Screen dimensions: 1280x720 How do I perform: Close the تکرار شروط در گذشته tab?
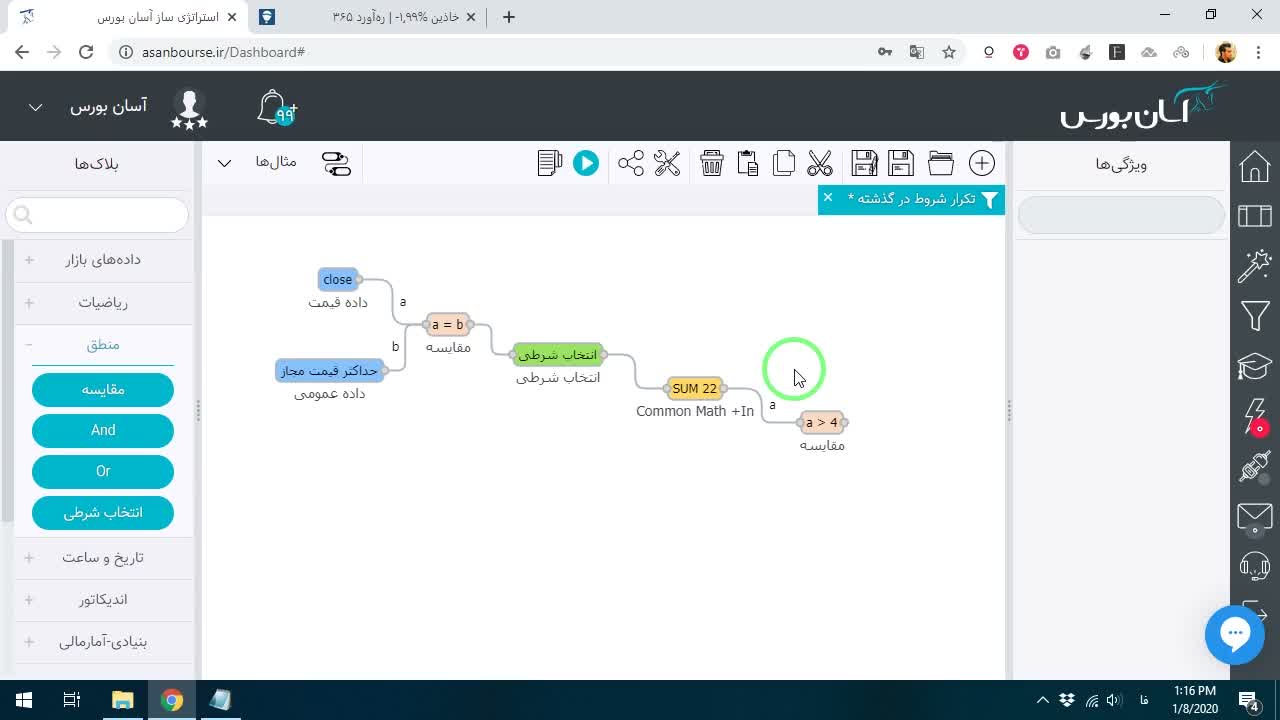pos(828,198)
